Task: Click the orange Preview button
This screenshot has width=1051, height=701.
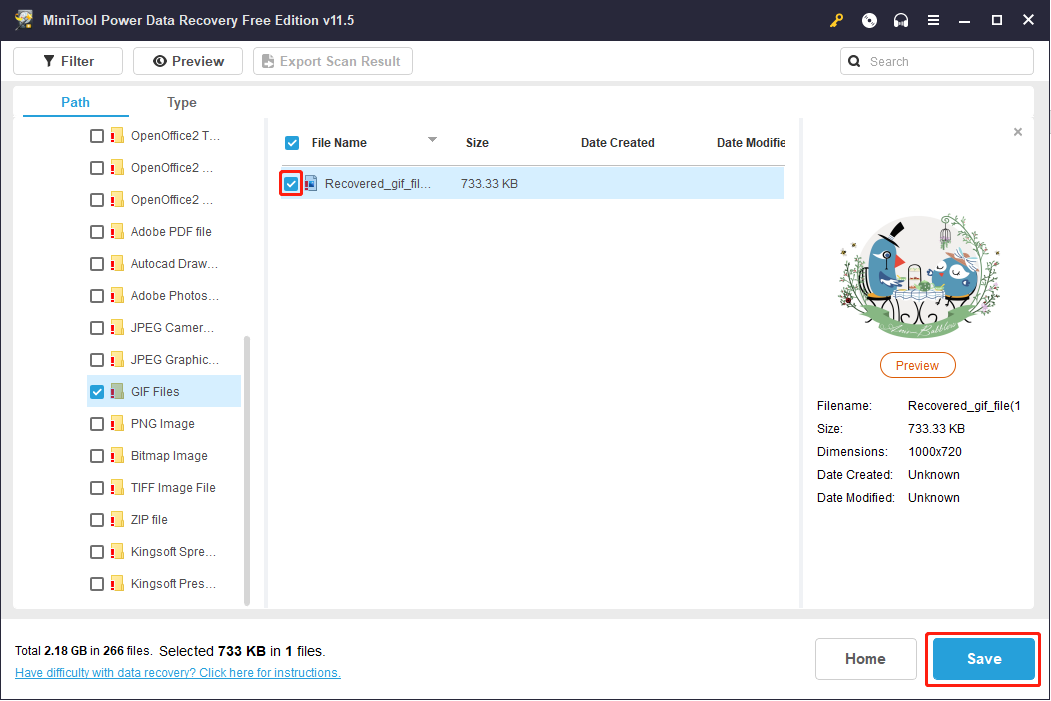Action: (918, 365)
